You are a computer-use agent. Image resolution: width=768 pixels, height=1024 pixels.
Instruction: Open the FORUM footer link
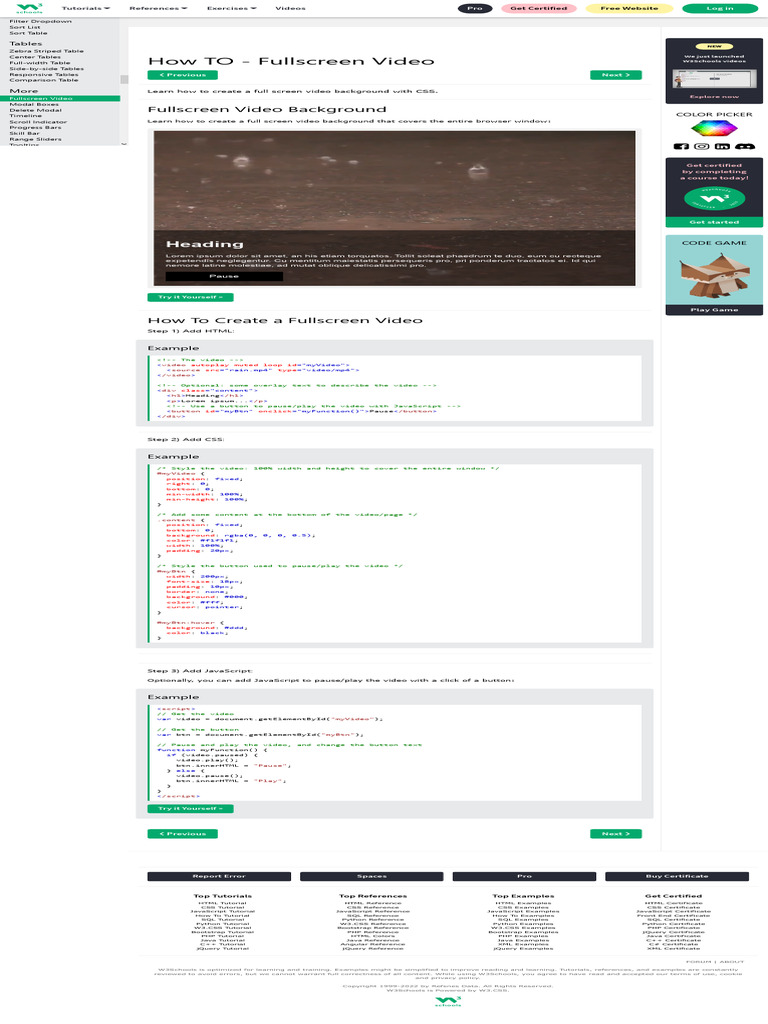click(698, 962)
